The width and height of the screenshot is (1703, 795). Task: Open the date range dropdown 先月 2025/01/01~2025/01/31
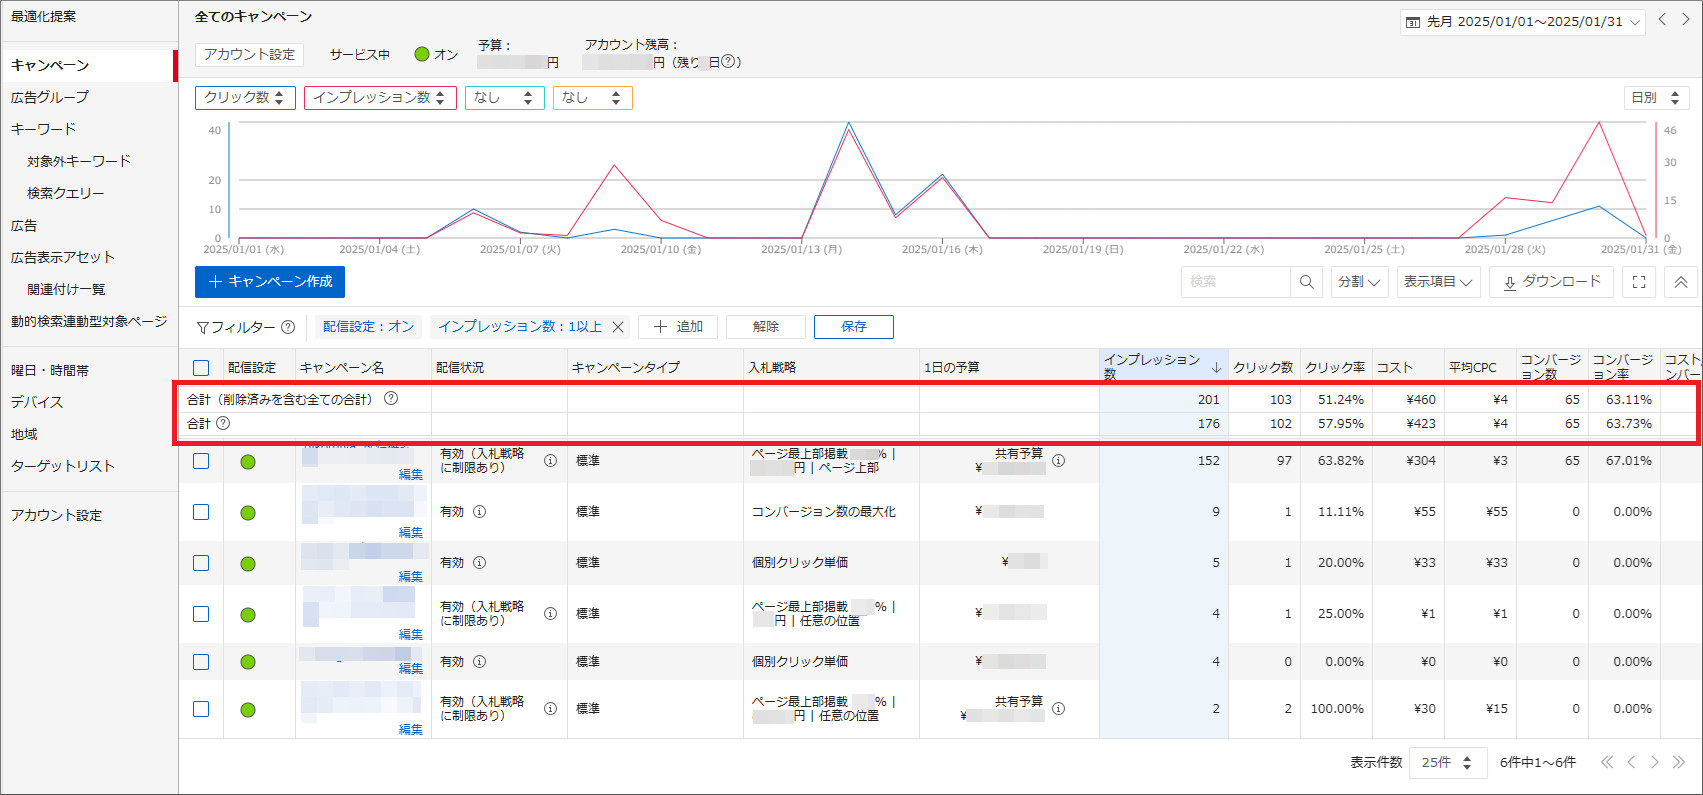point(1523,22)
